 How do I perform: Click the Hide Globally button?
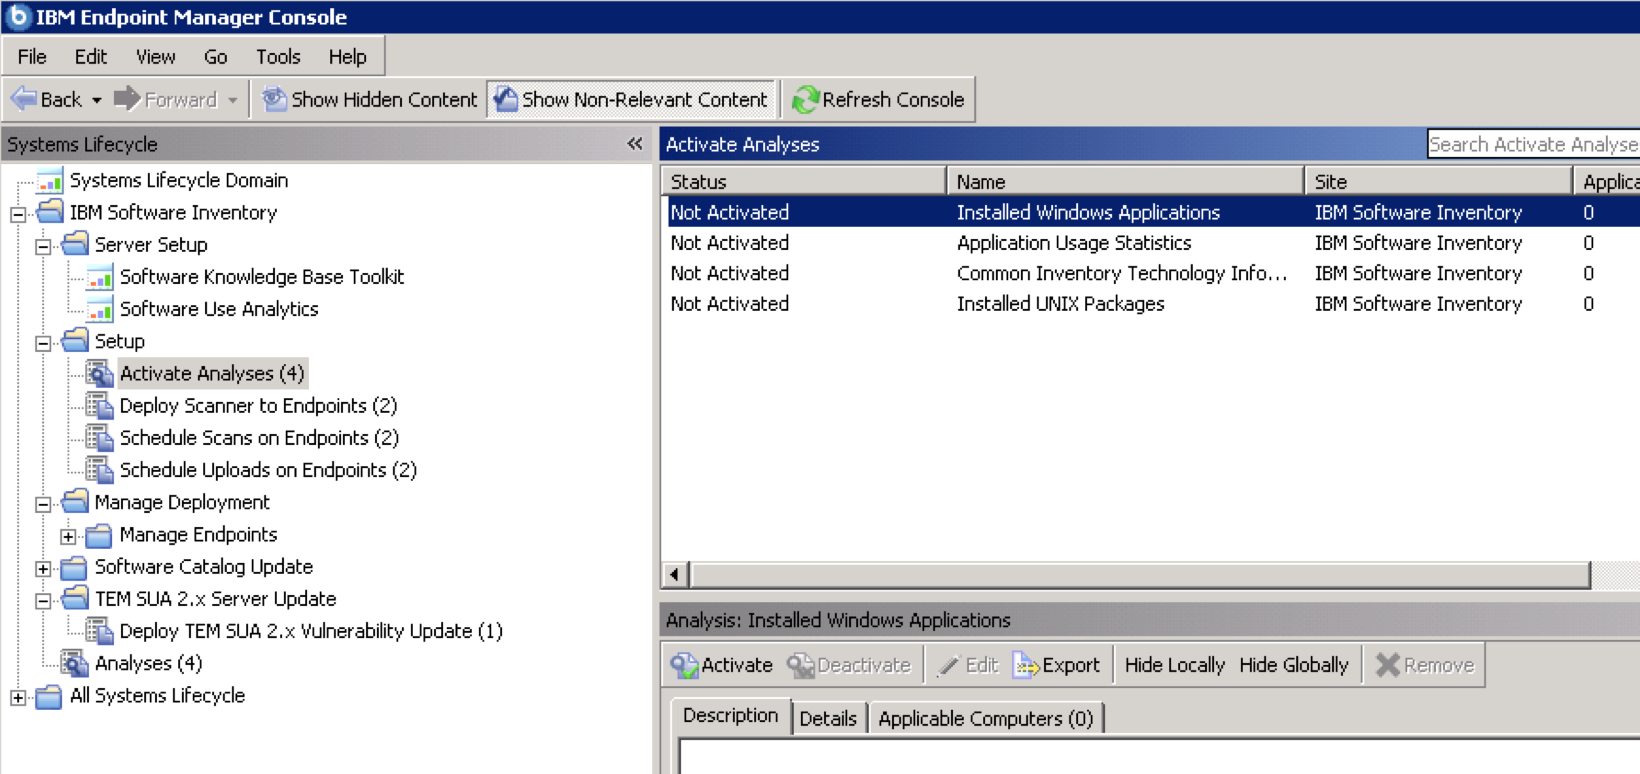click(1293, 666)
